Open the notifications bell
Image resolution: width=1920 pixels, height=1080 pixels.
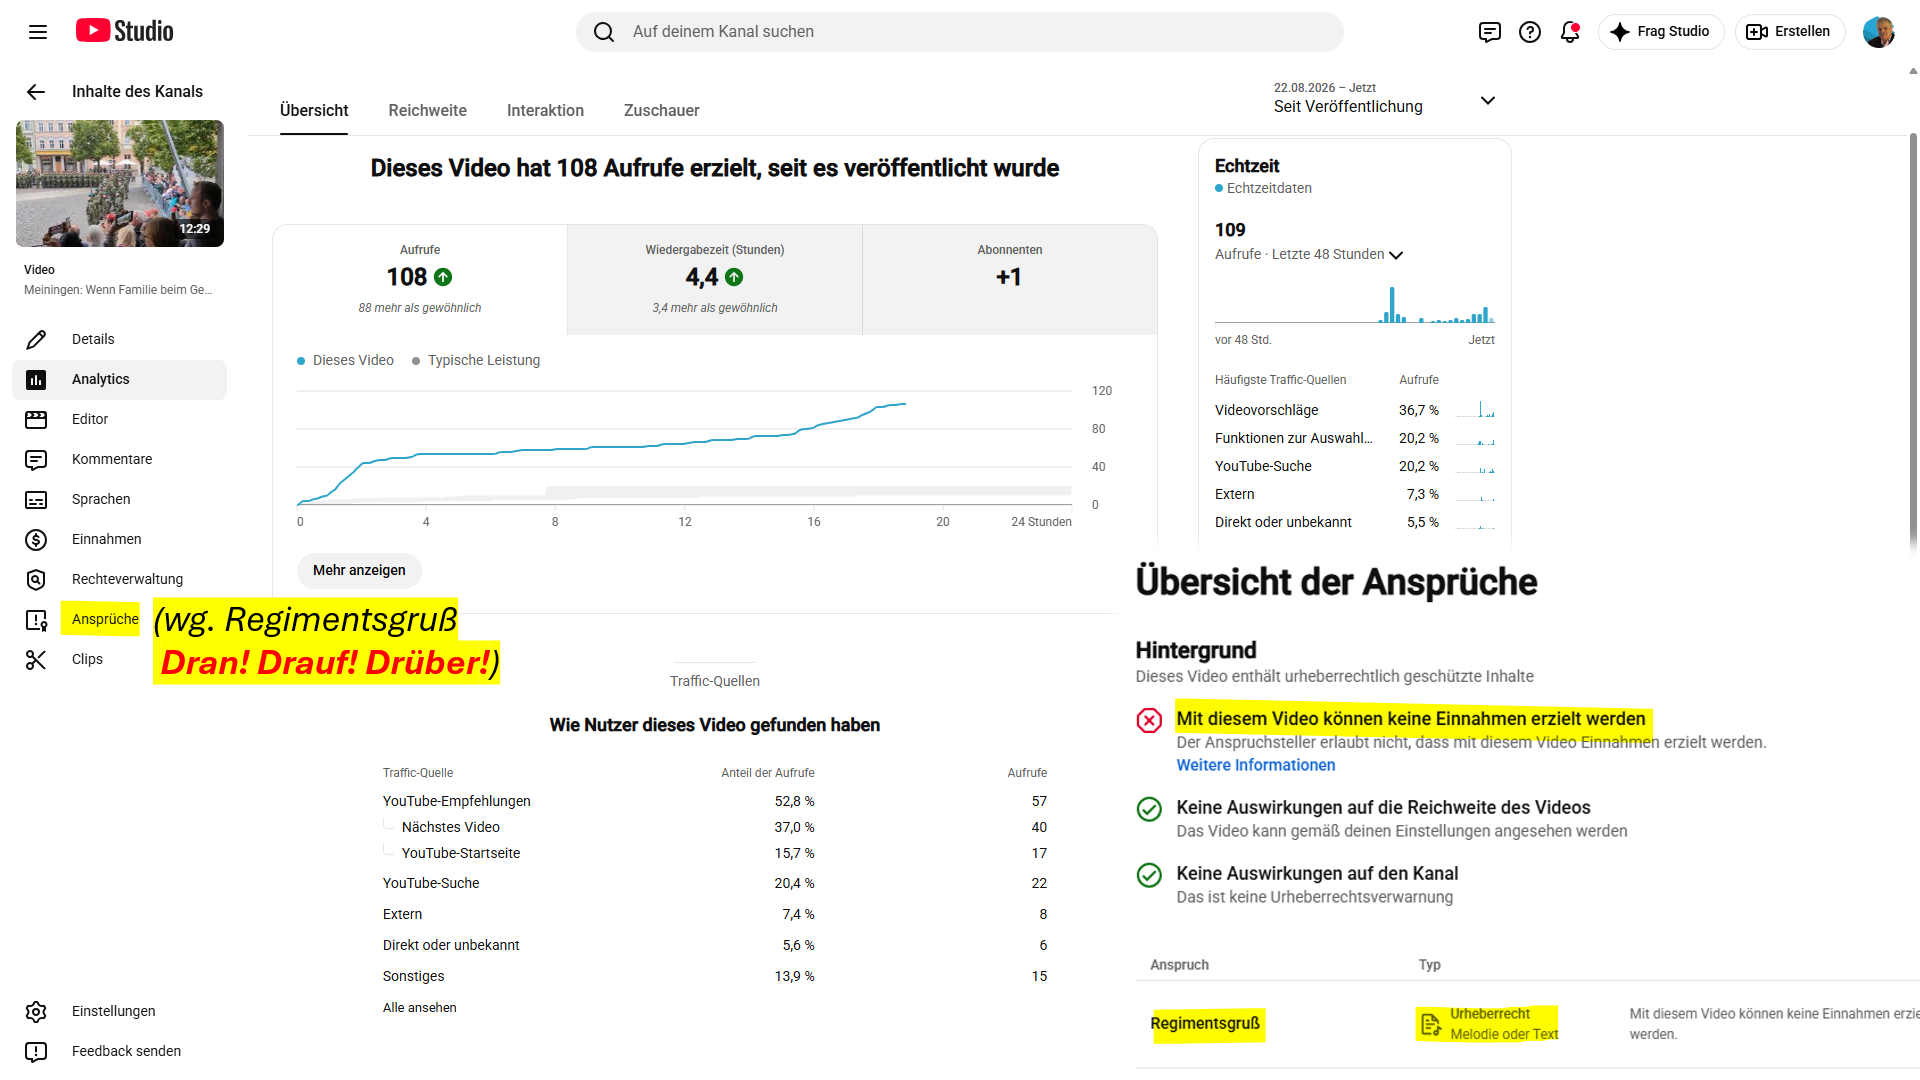click(x=1570, y=32)
